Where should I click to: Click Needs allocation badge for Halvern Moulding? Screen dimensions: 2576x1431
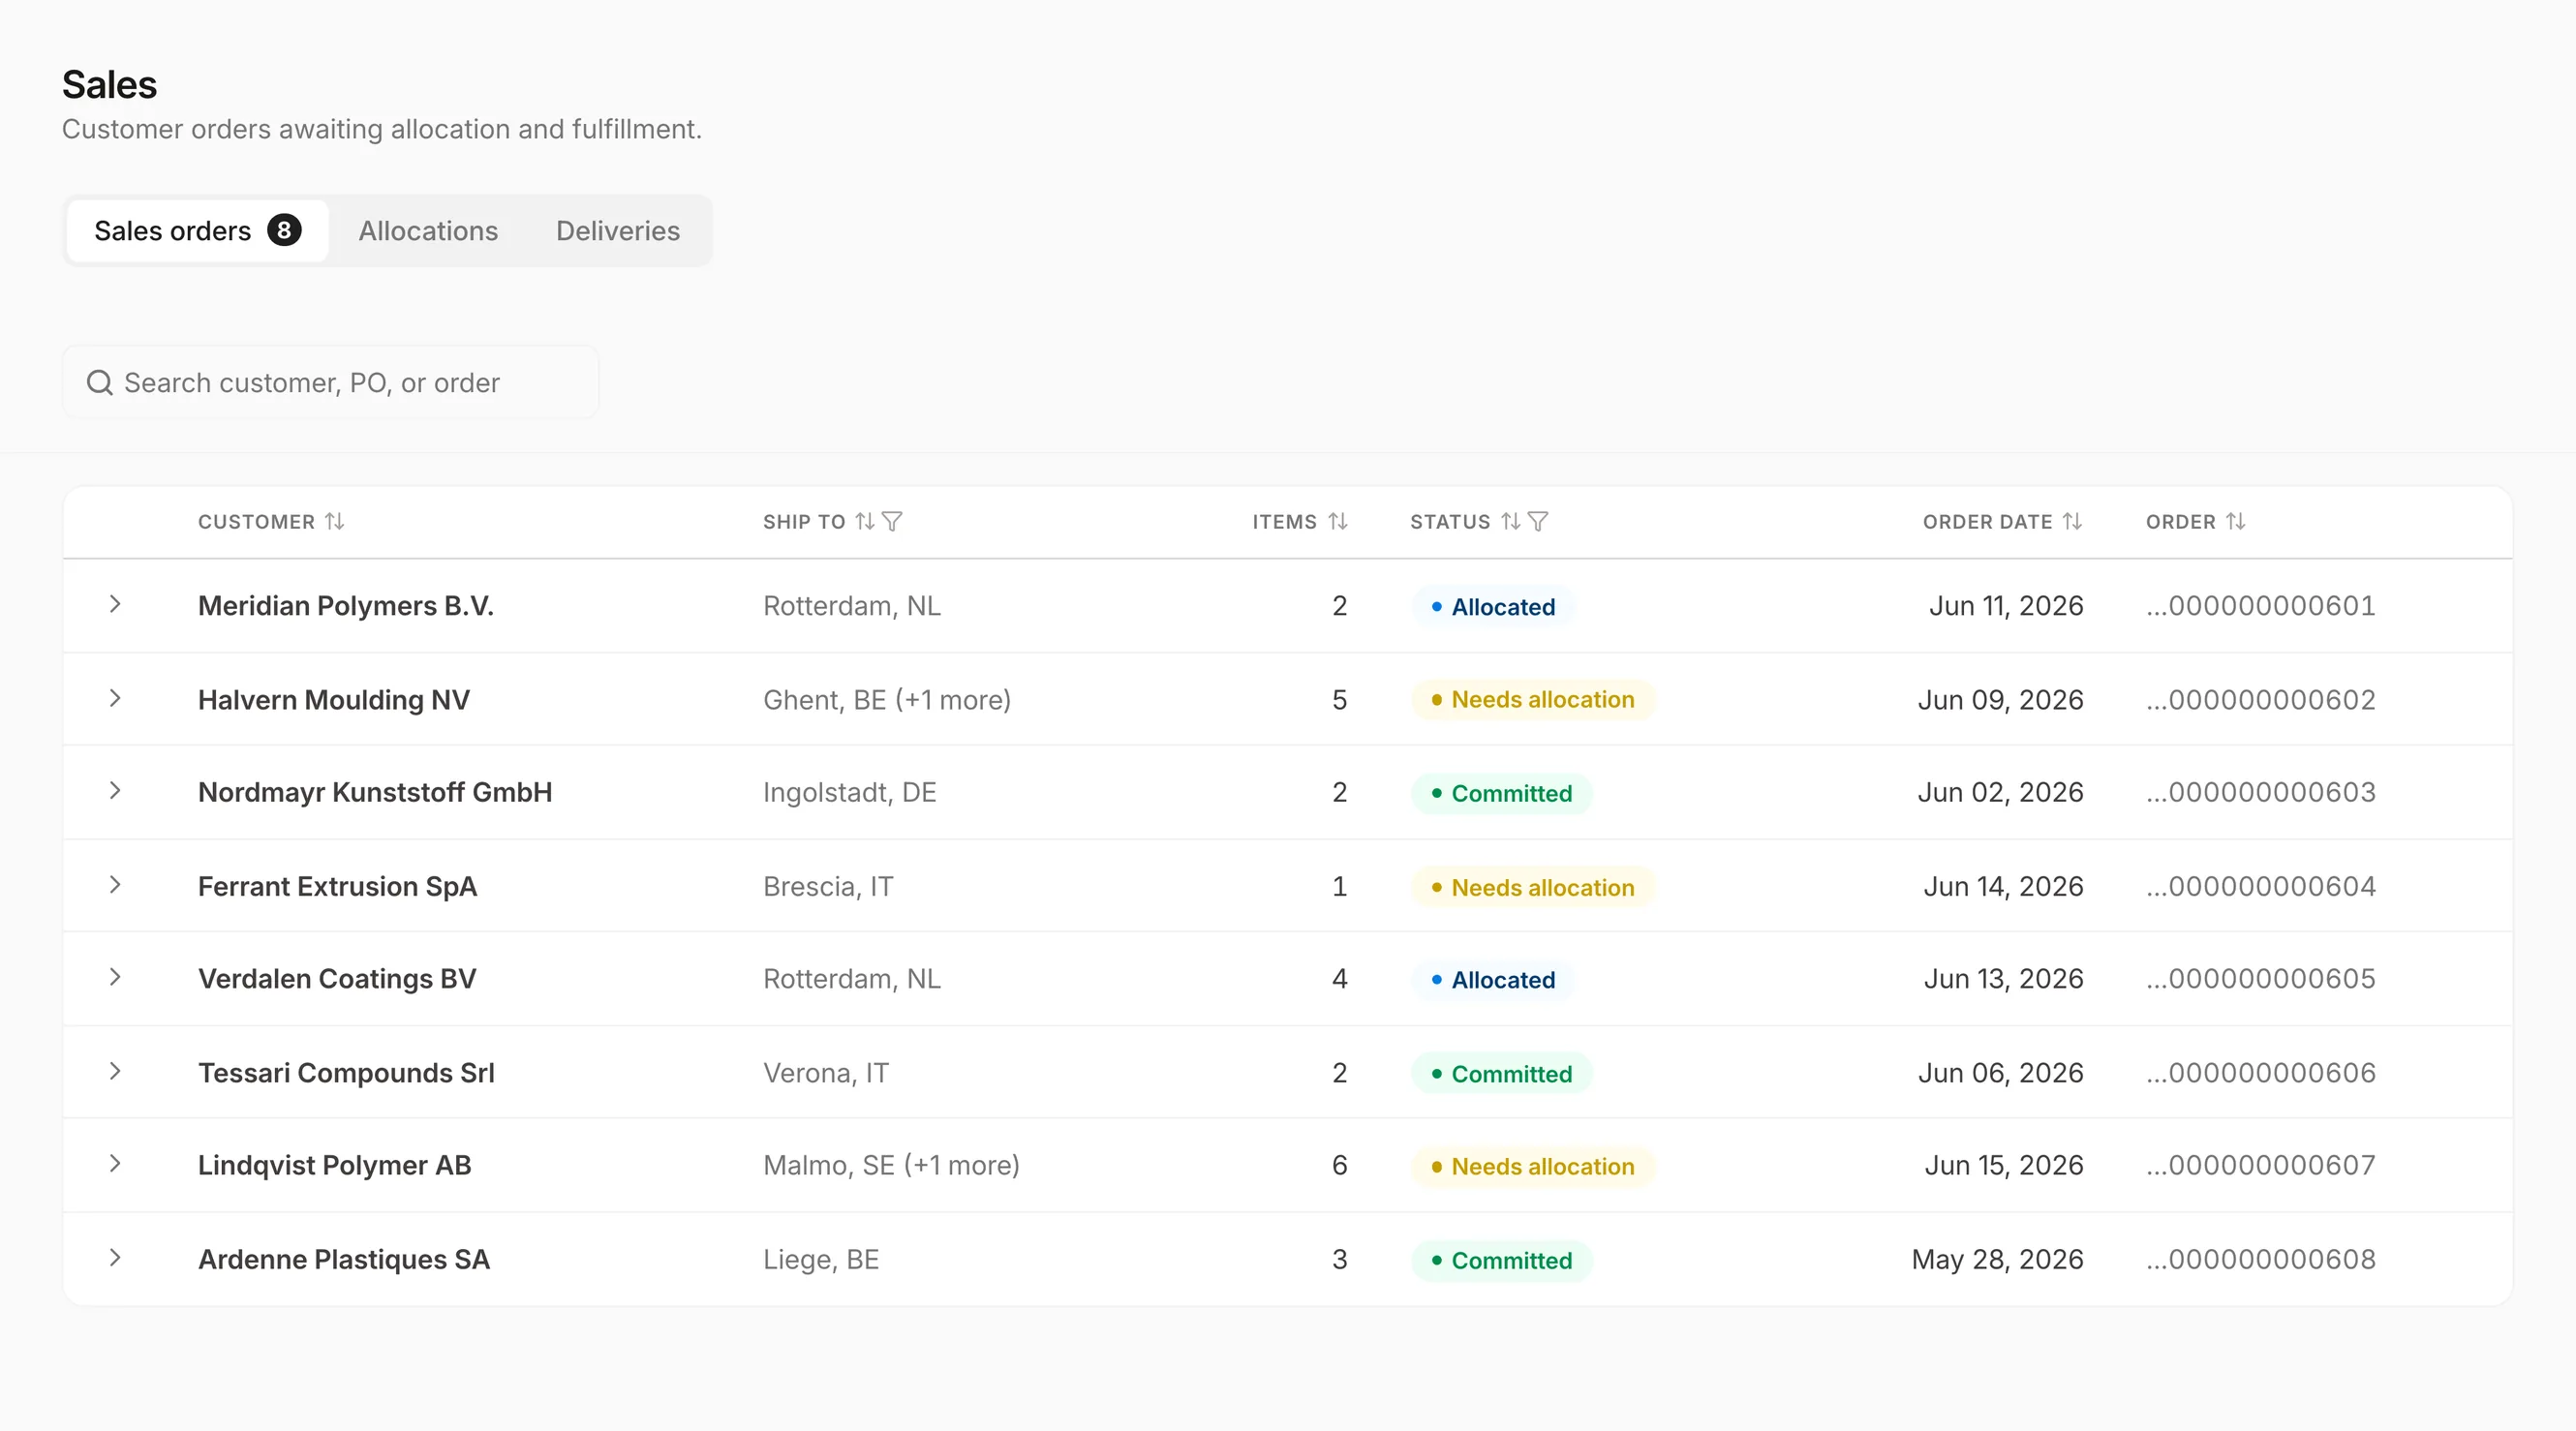click(x=1533, y=699)
